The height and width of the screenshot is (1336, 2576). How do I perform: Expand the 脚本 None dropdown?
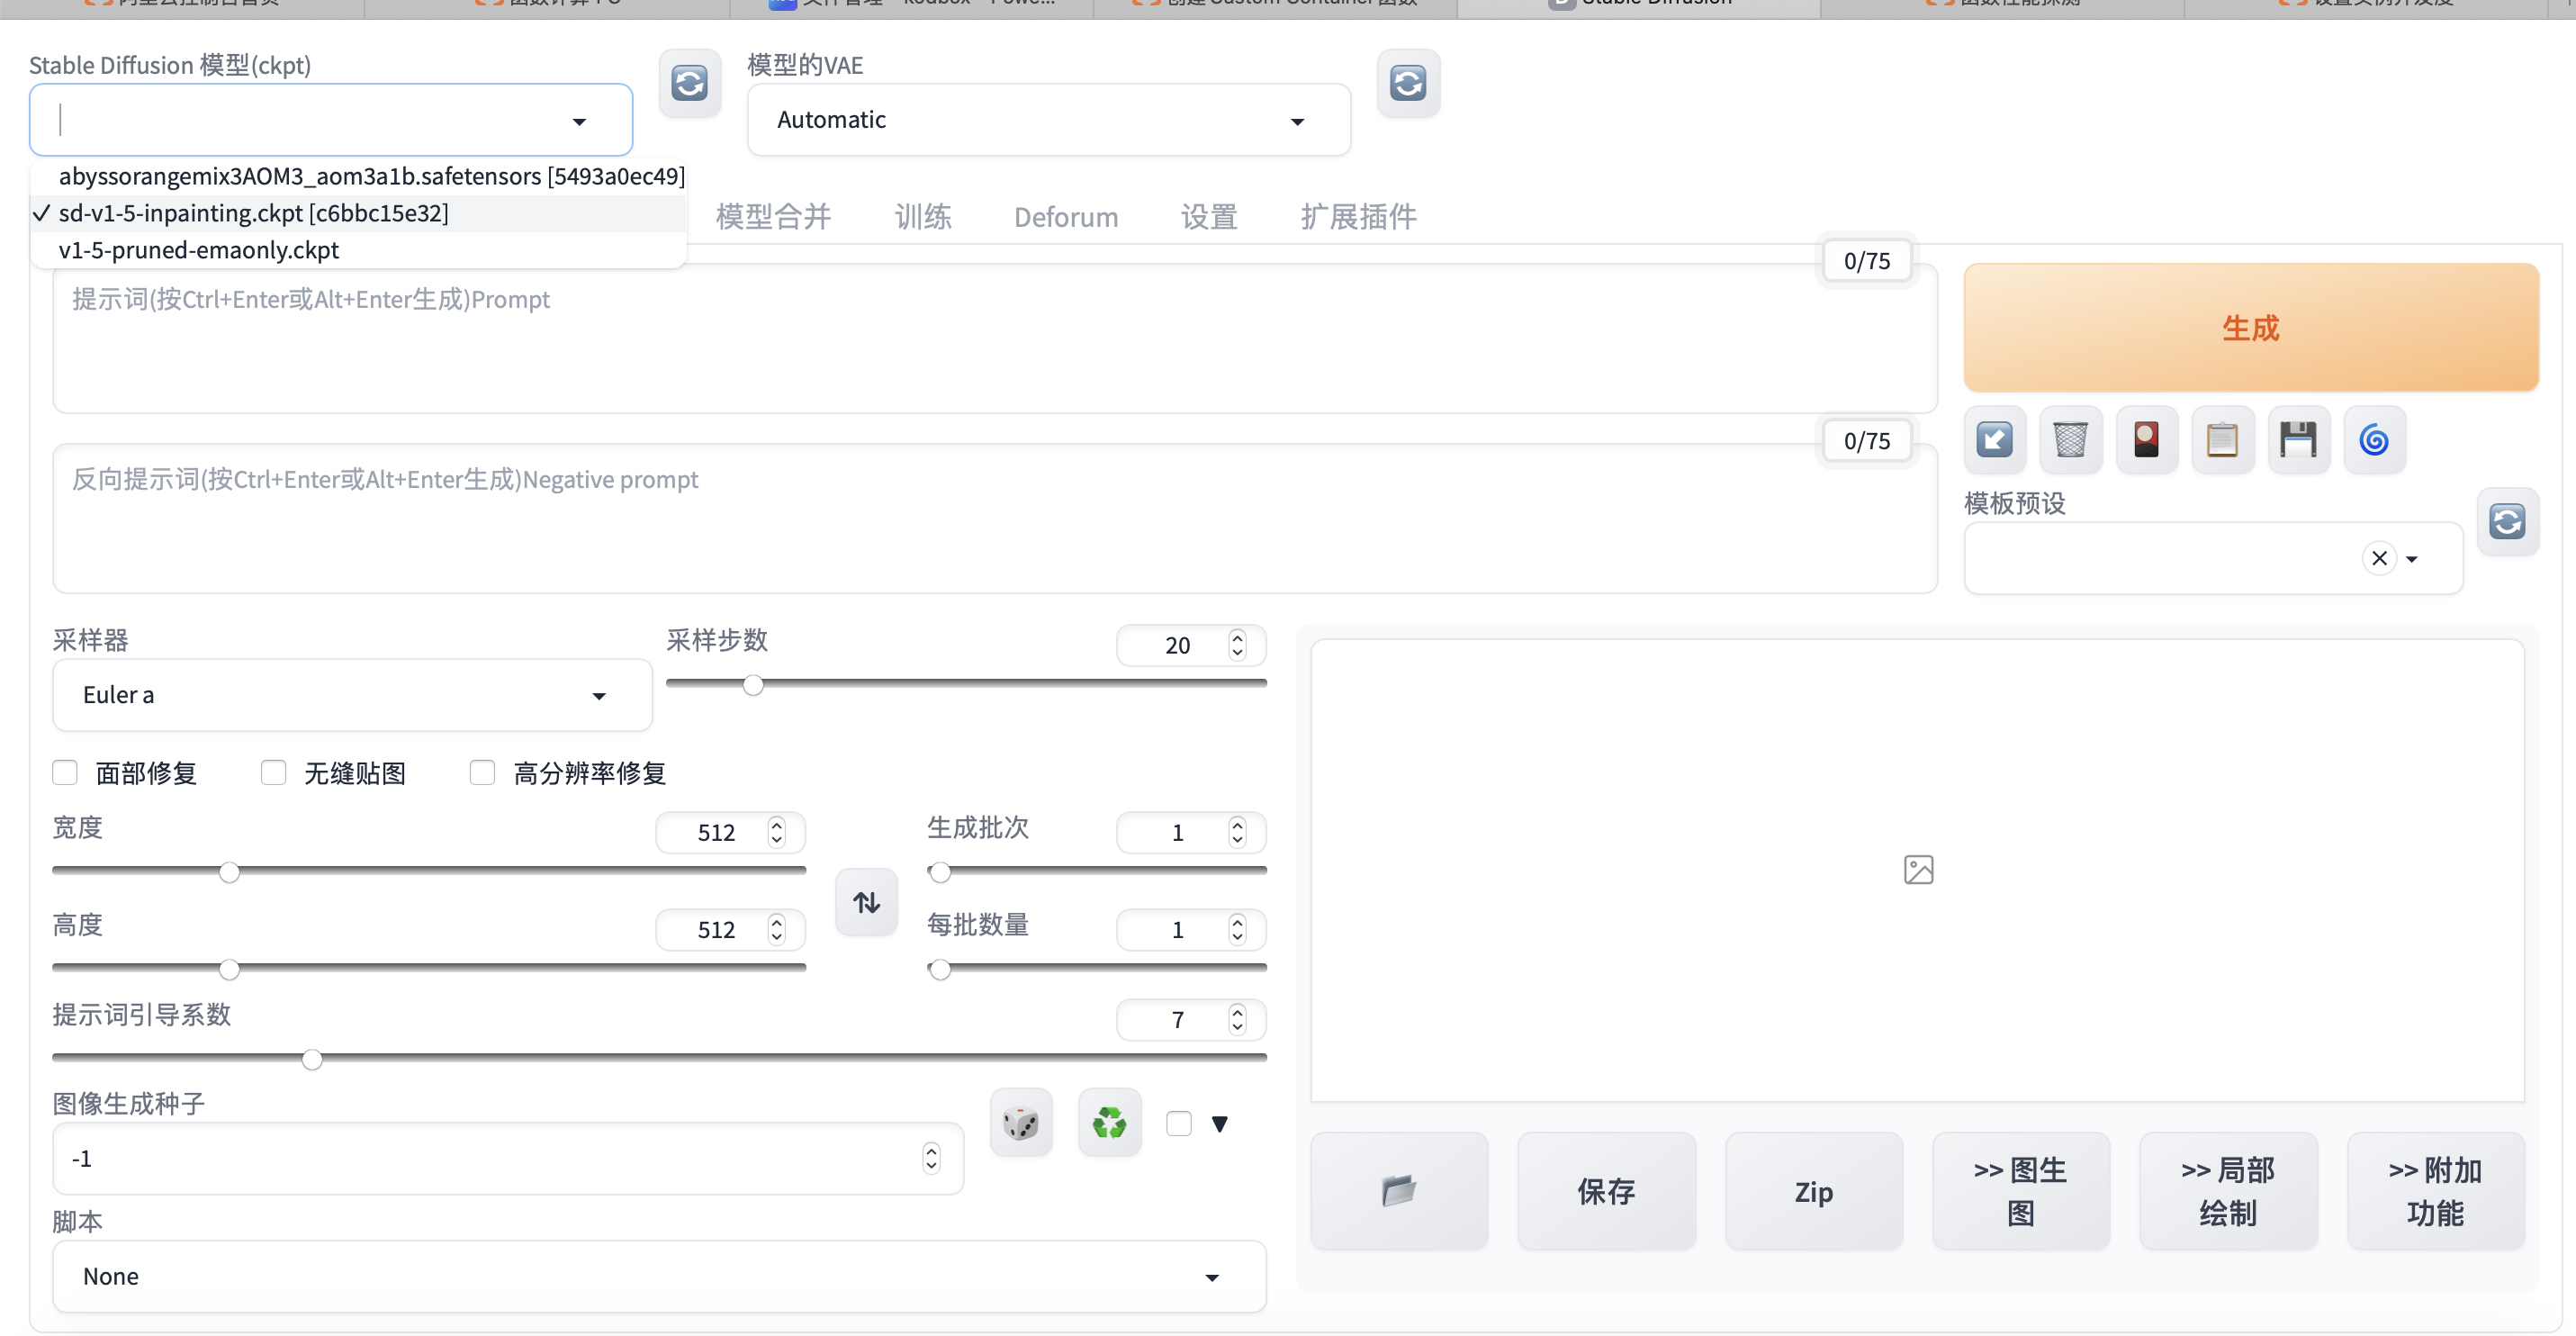[658, 1277]
